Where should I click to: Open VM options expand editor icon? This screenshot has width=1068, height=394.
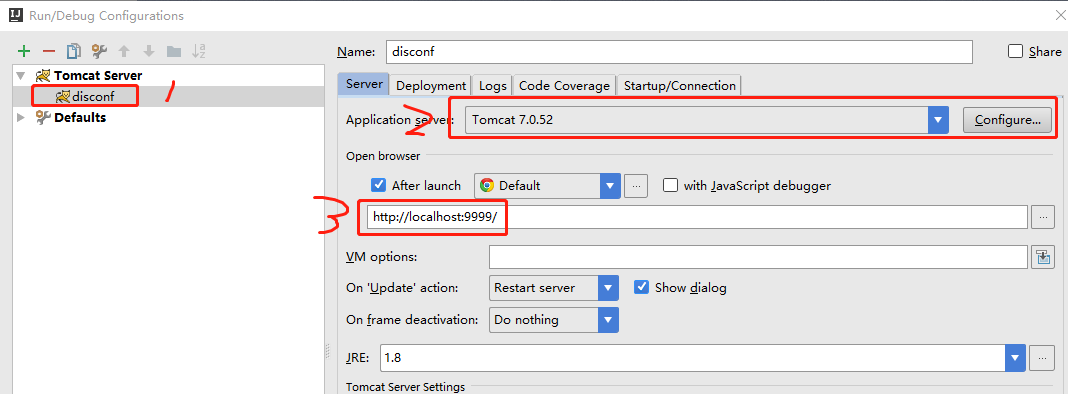tap(1043, 256)
